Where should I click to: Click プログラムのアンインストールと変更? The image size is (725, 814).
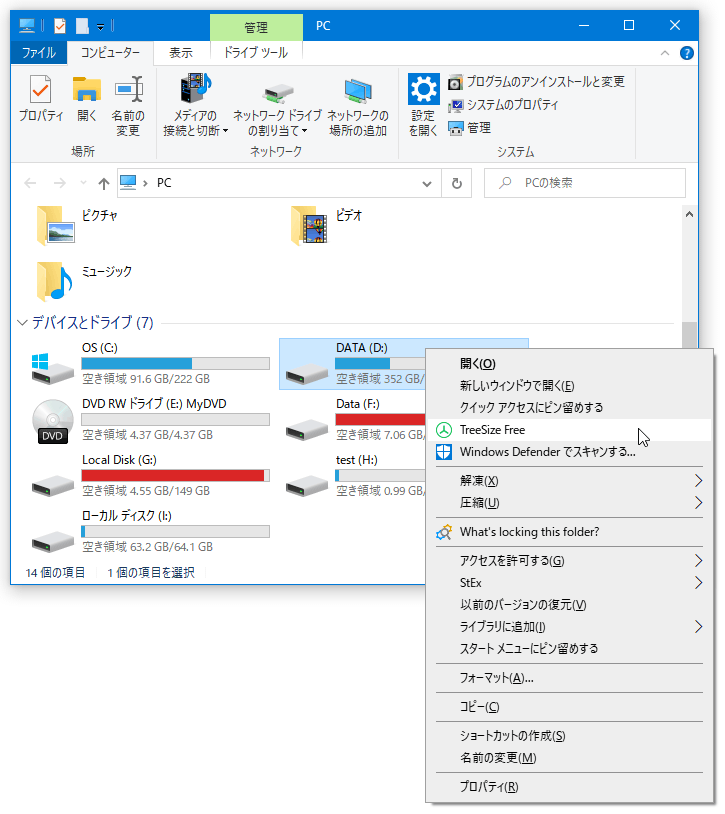(537, 82)
